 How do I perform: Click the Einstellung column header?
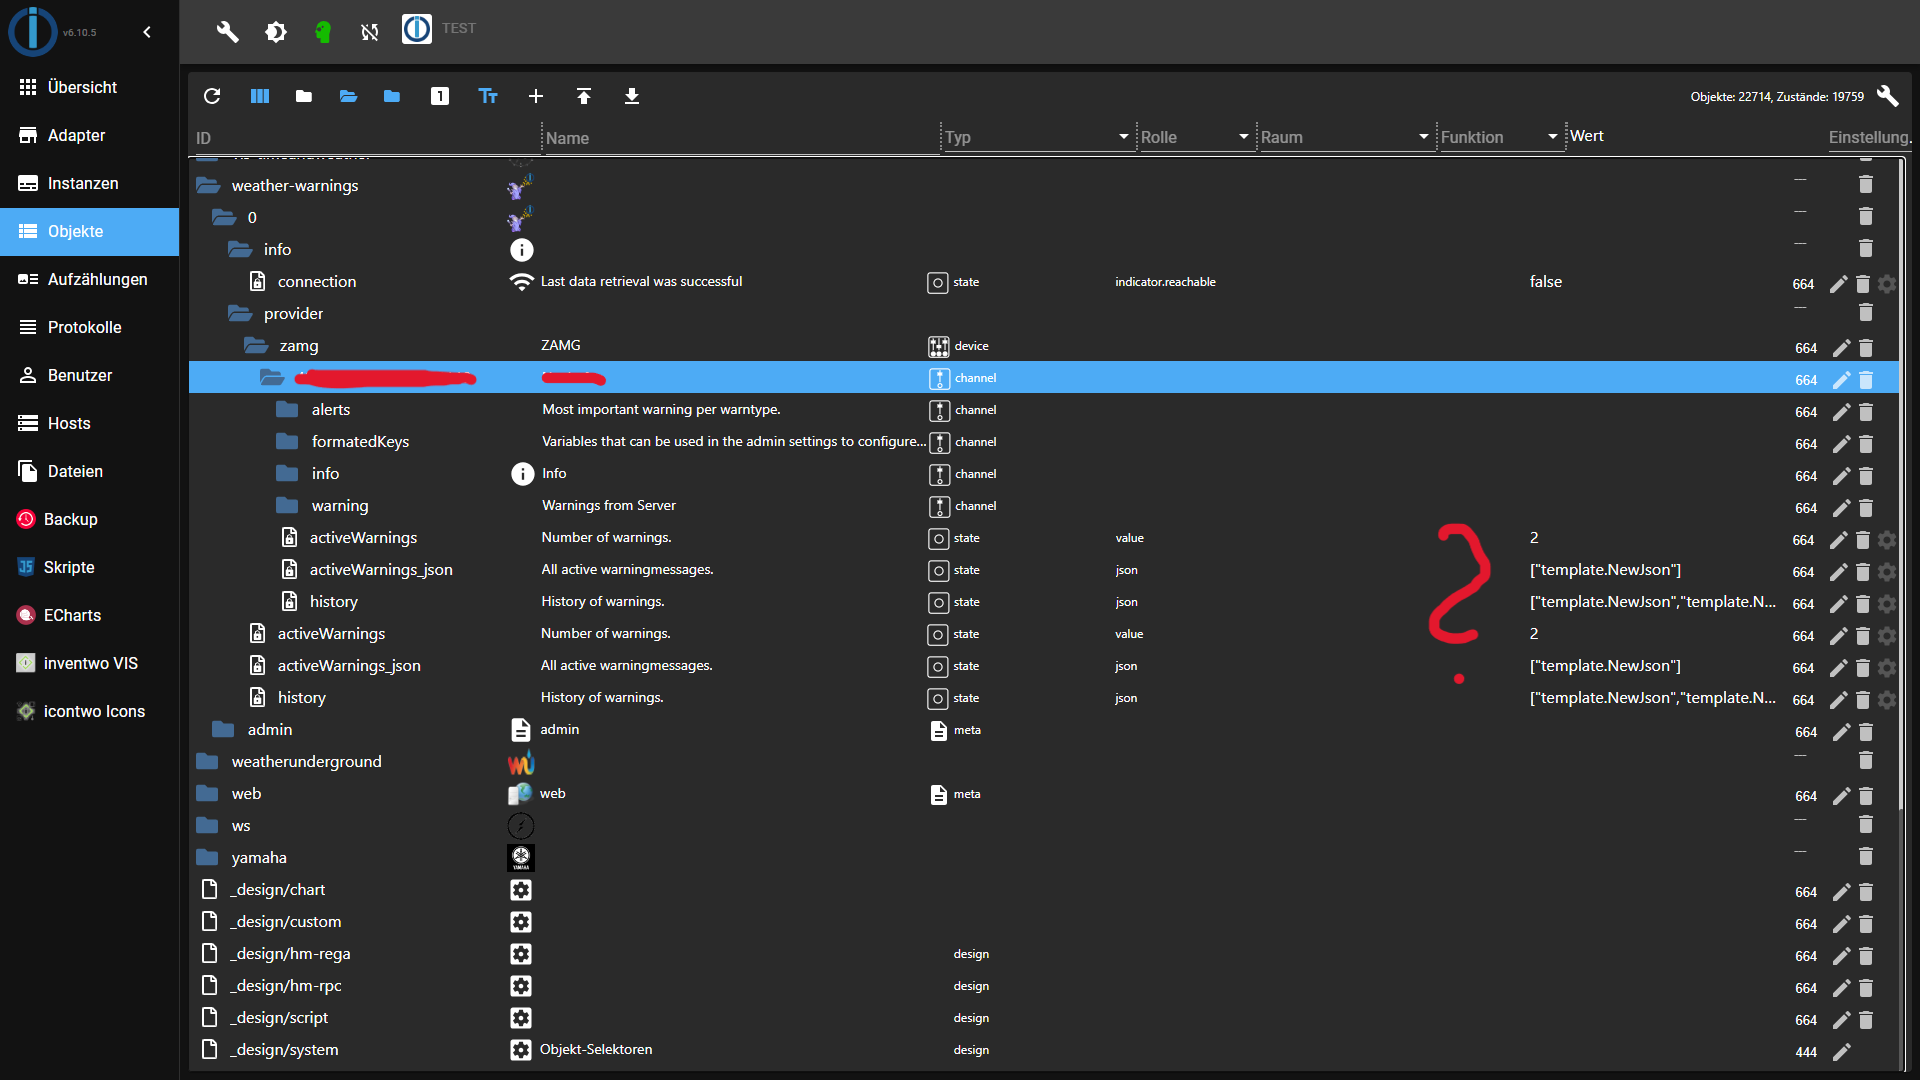point(1869,137)
